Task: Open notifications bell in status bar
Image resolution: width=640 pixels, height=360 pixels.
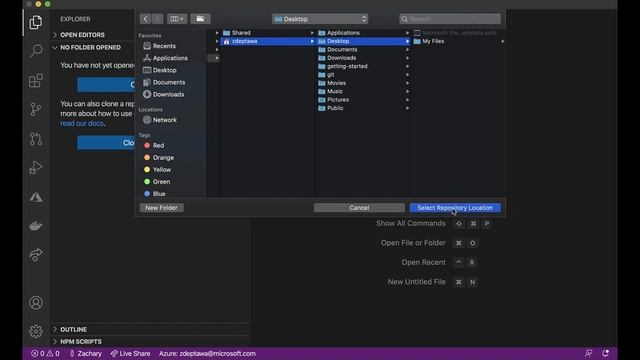Action: point(606,353)
